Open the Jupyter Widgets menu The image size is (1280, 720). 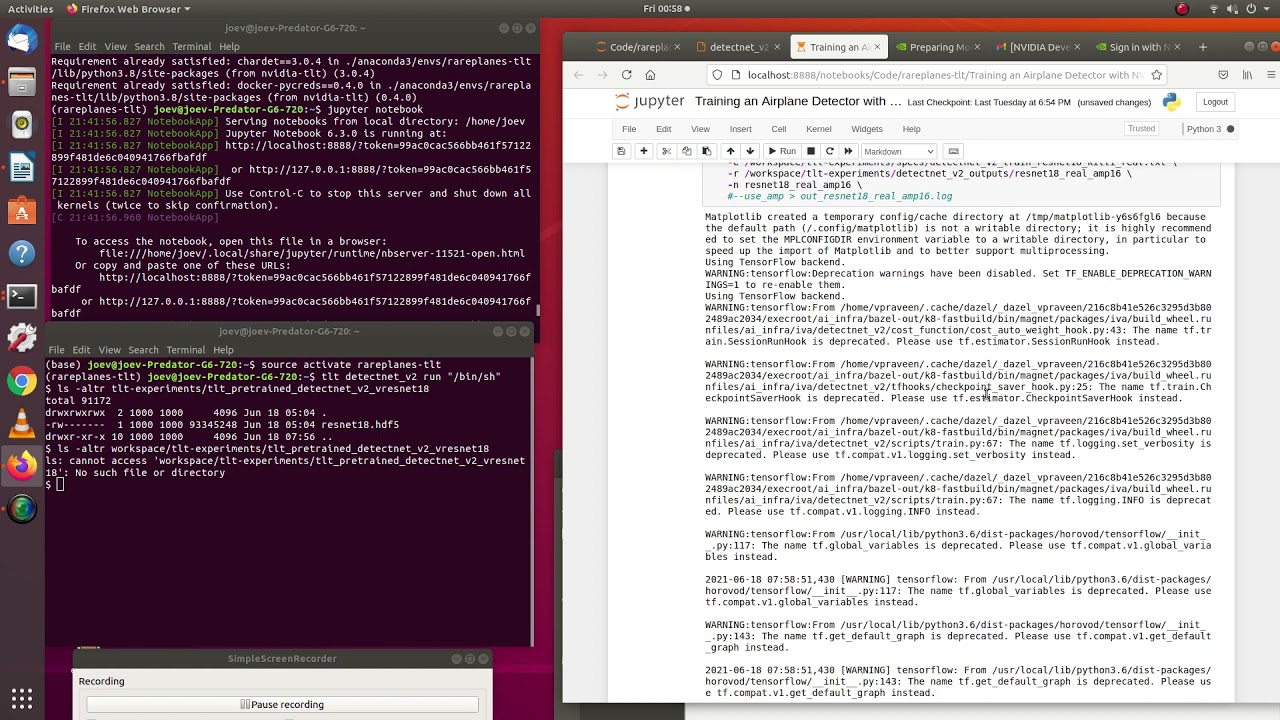[867, 129]
